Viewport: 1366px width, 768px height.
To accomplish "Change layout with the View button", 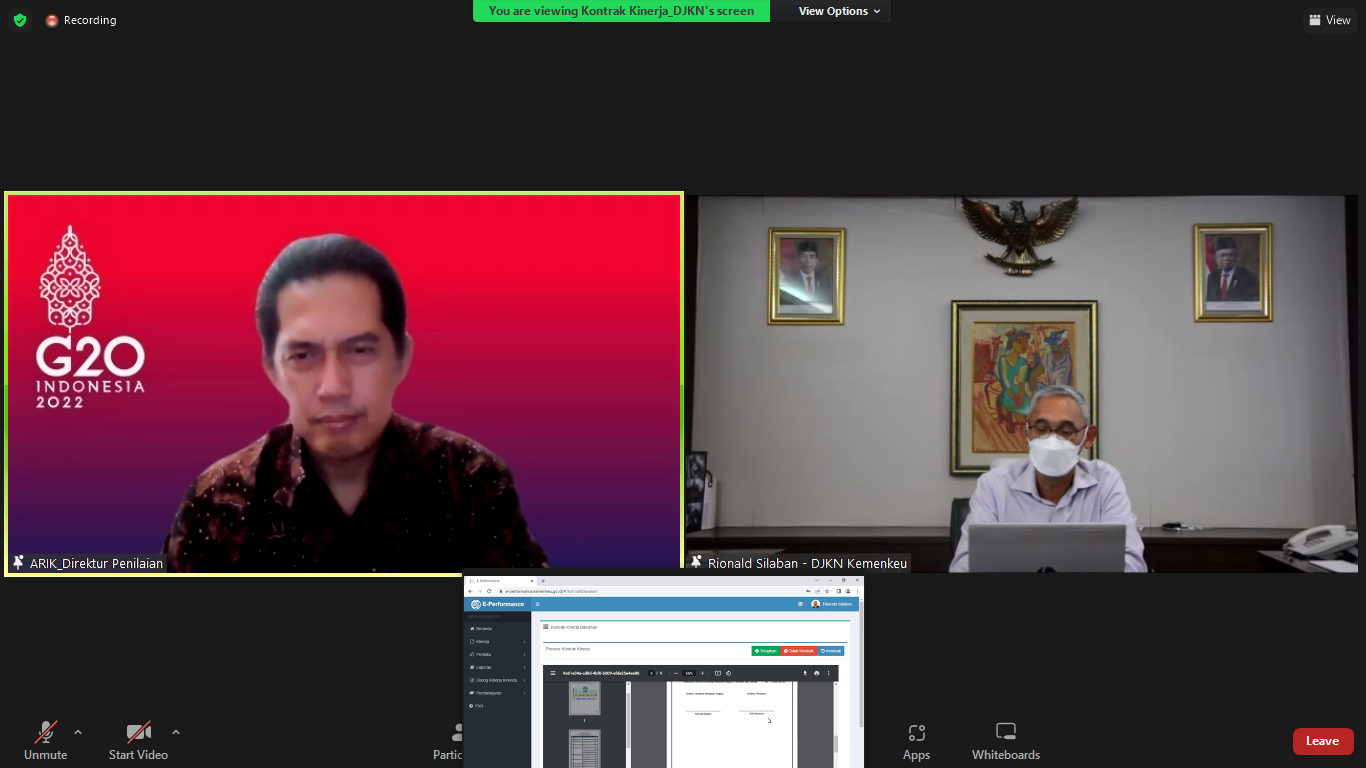I will [x=1329, y=20].
